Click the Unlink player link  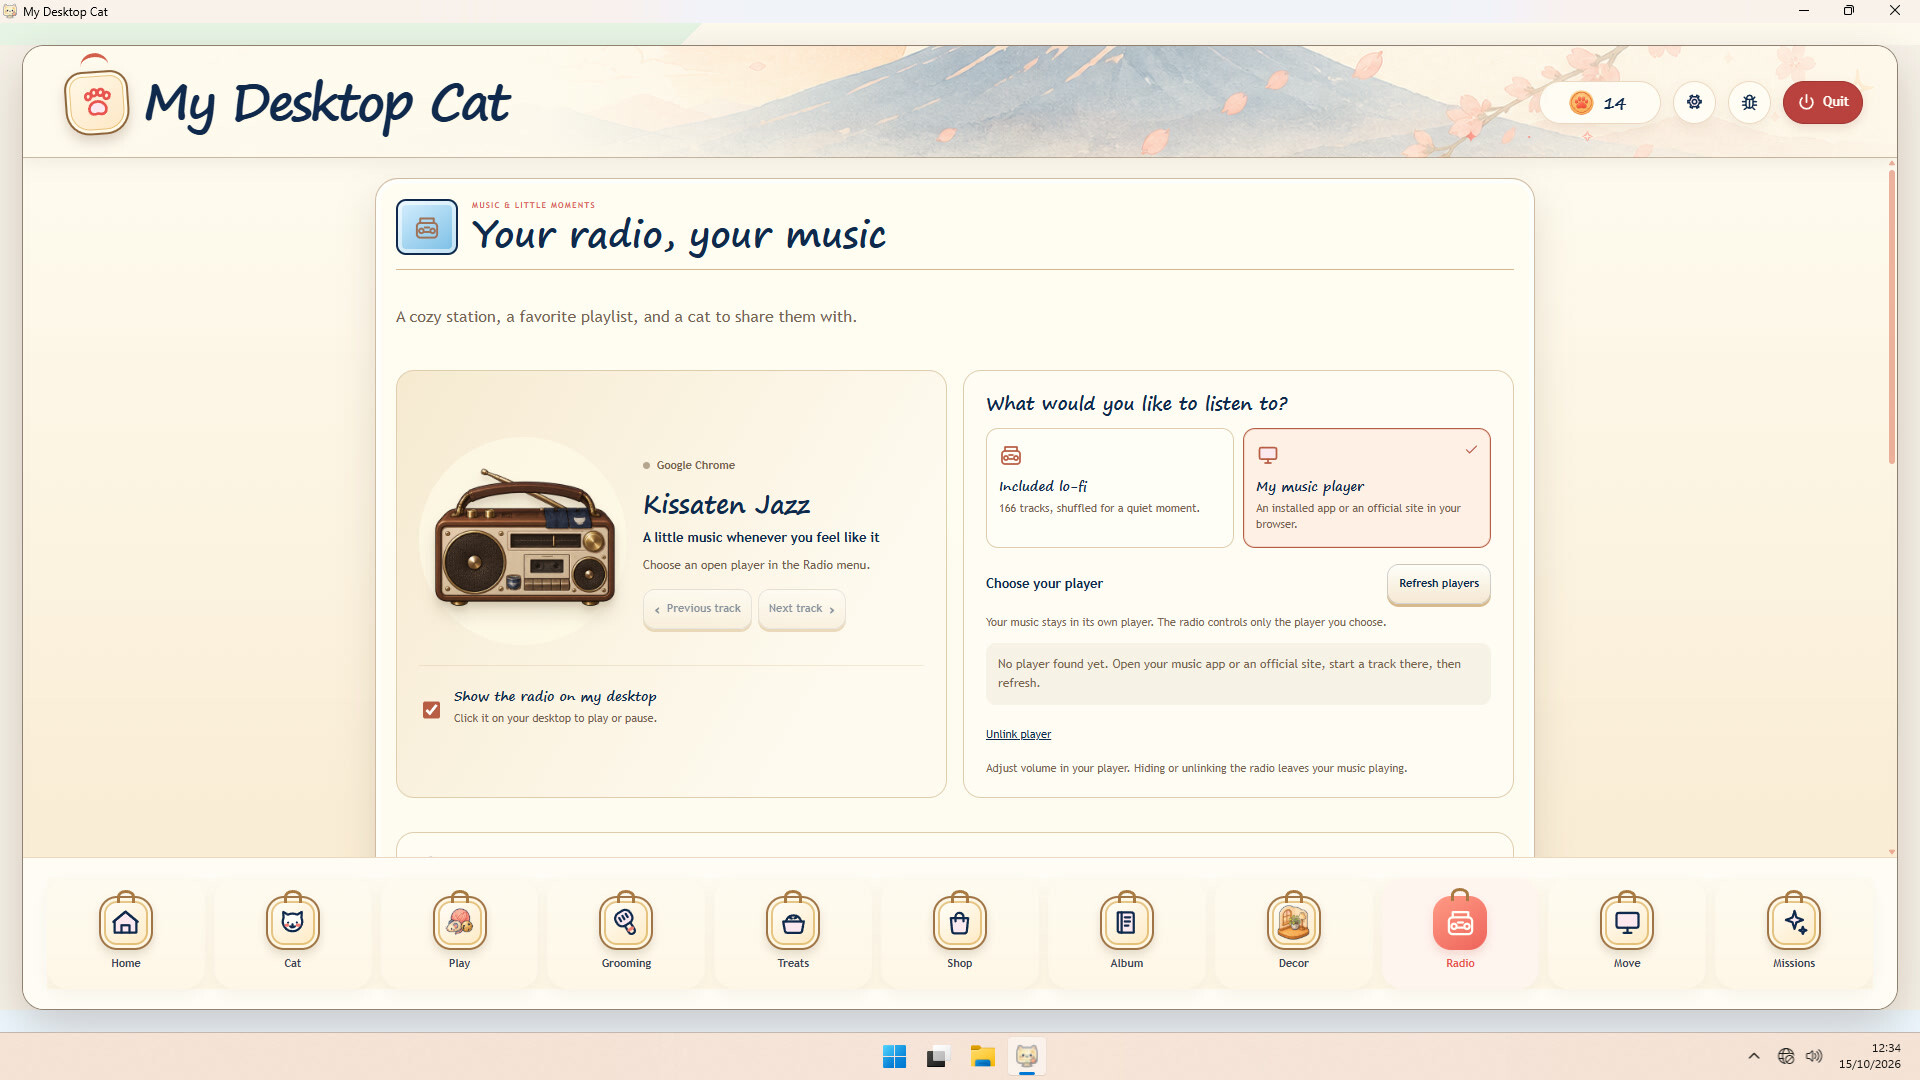pos(1018,734)
